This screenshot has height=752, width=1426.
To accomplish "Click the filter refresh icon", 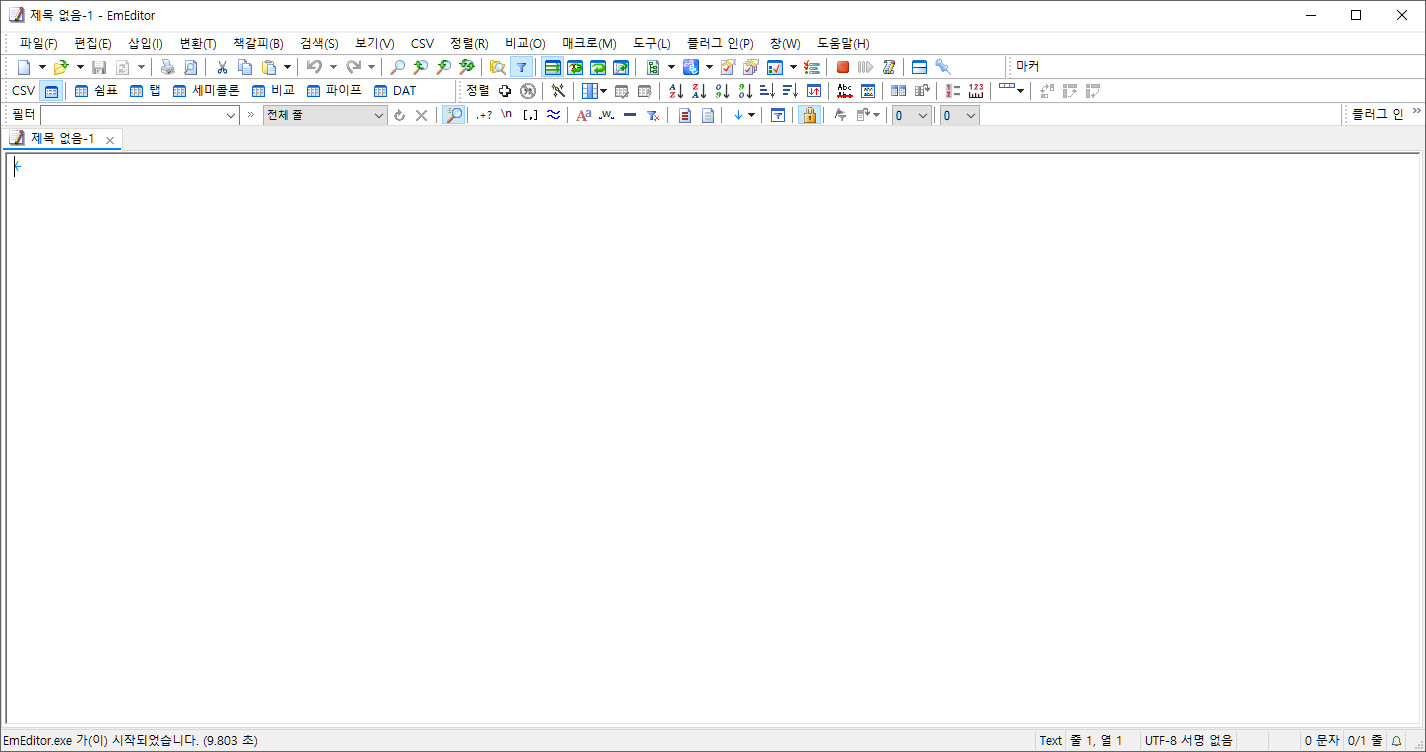I will 399,115.
